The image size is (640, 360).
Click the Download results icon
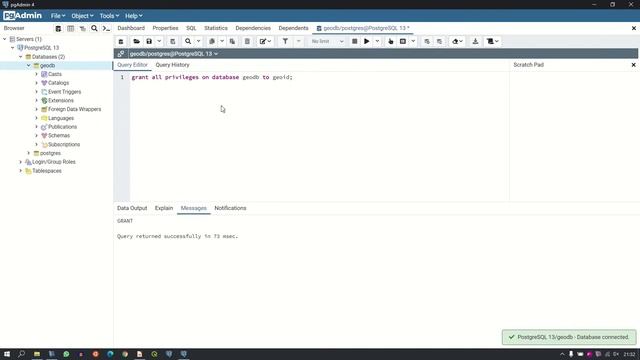(x=475, y=41)
